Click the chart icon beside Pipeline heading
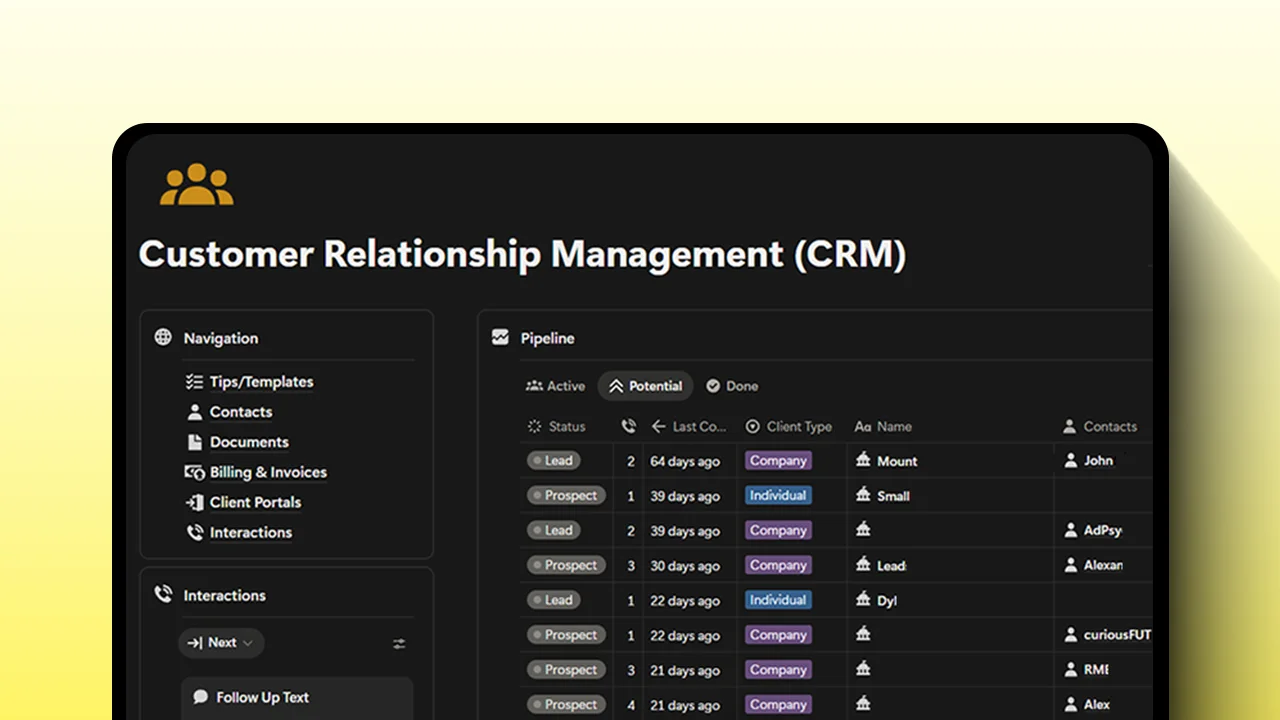The height and width of the screenshot is (720, 1280). [x=500, y=338]
